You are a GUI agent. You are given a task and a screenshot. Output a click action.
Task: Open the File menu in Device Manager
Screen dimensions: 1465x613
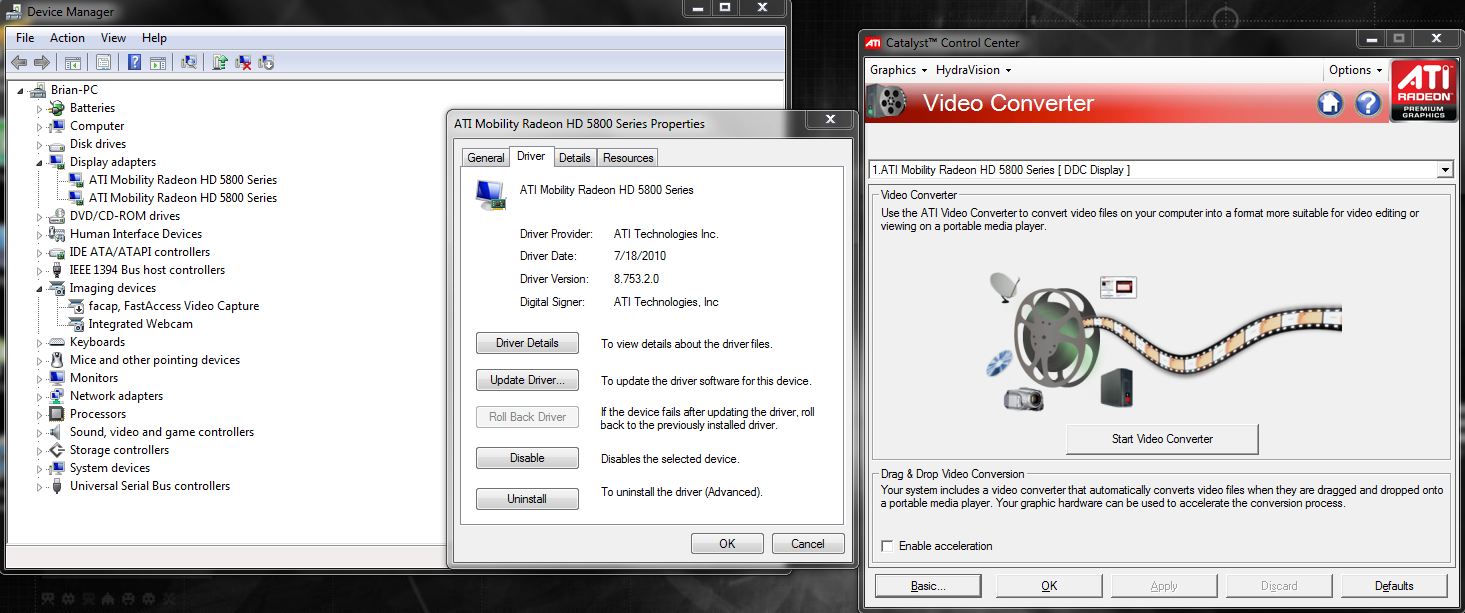click(25, 38)
